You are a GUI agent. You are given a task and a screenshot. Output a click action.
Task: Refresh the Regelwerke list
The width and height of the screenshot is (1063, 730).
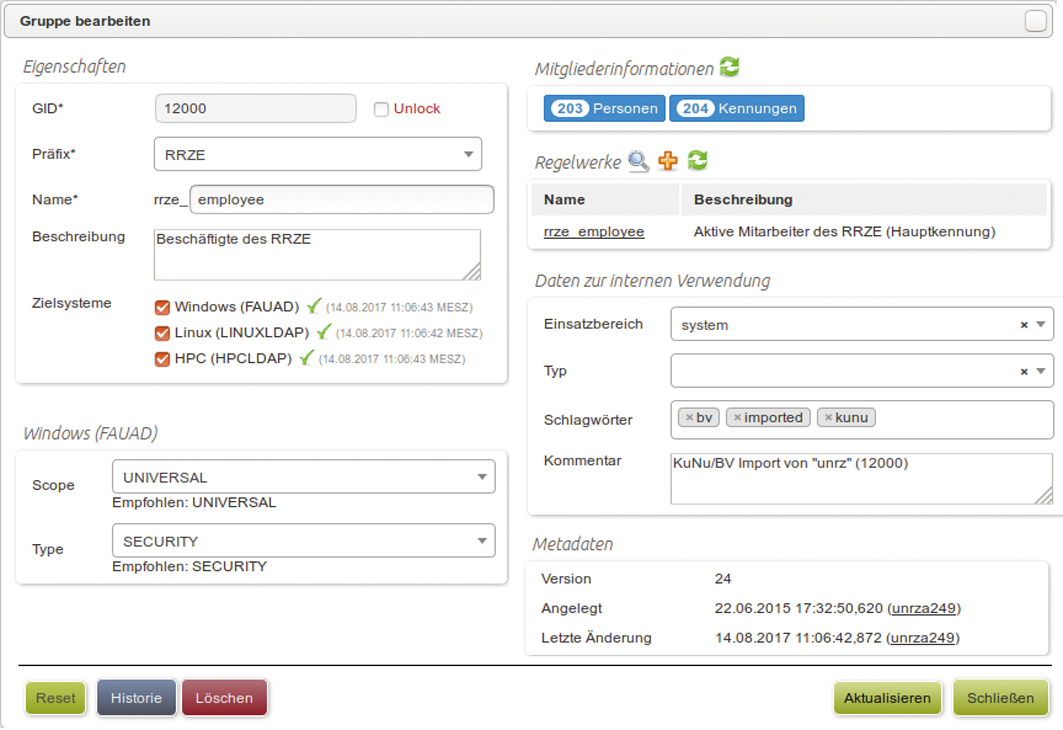[x=697, y=161]
